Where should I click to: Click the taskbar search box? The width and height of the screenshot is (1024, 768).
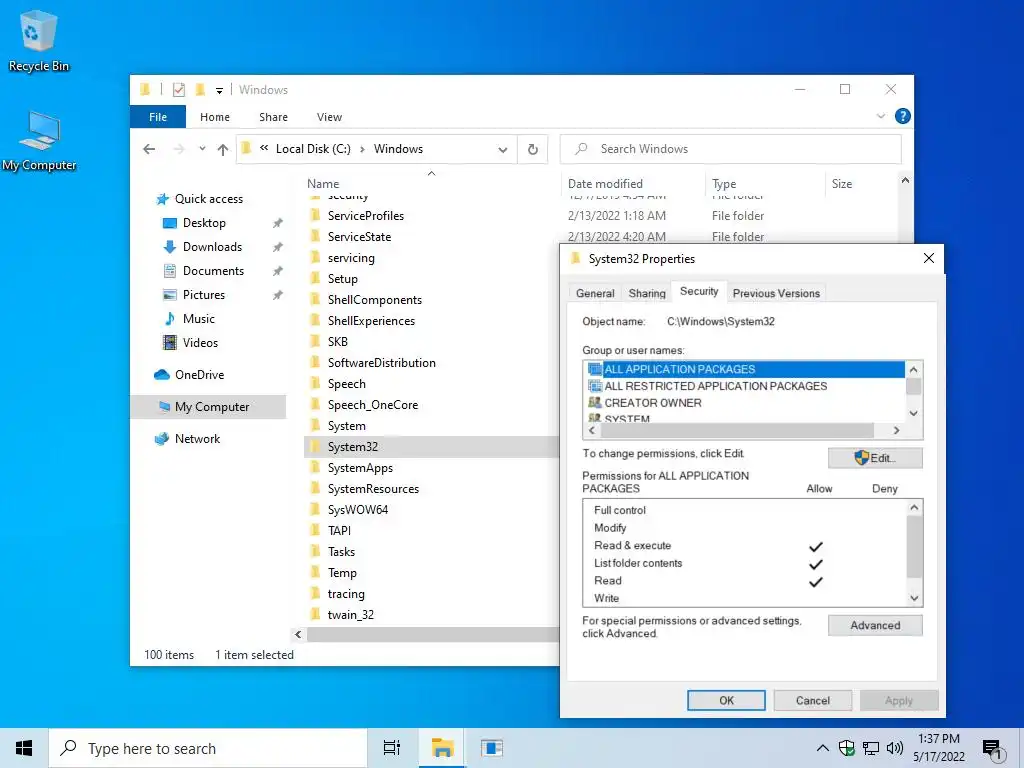tap(208, 748)
